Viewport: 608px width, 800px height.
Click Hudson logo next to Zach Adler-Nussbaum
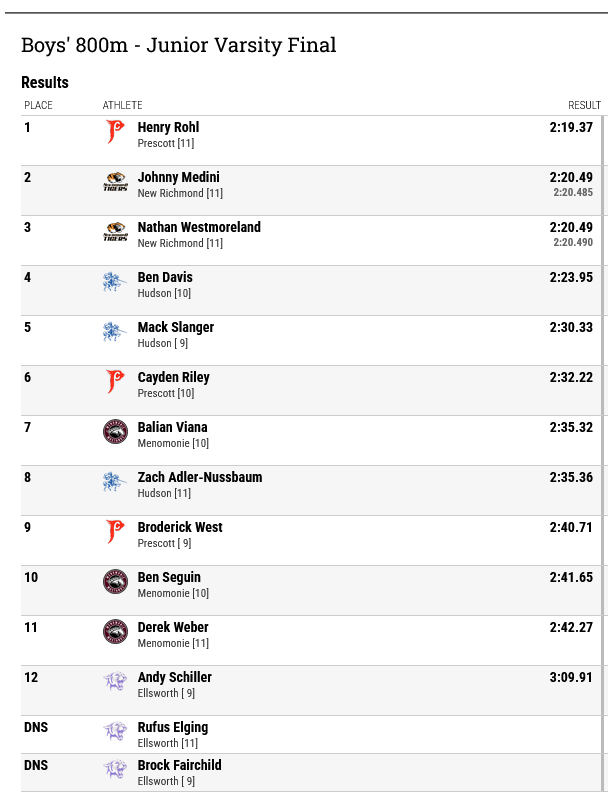point(115,482)
